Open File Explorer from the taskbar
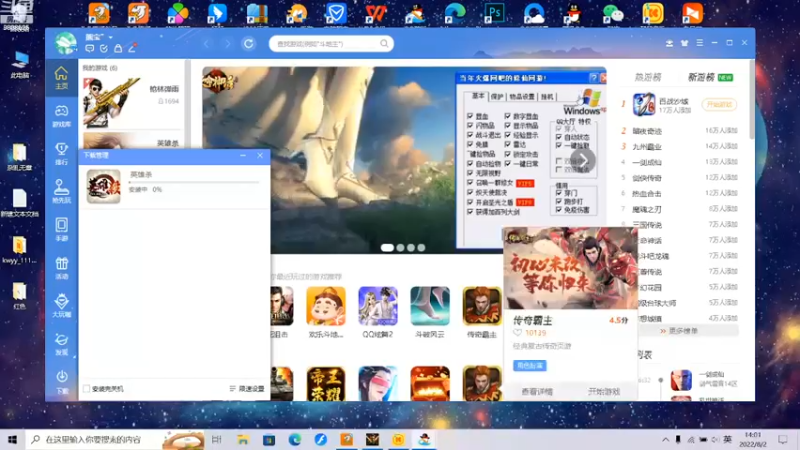800x450 pixels. (243, 439)
